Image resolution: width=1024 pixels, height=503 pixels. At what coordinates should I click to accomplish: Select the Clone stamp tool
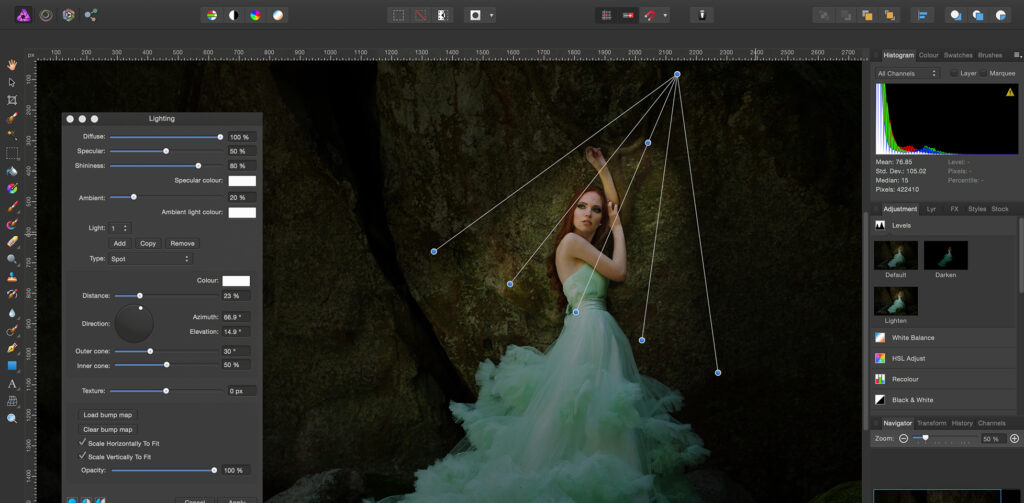coord(12,277)
